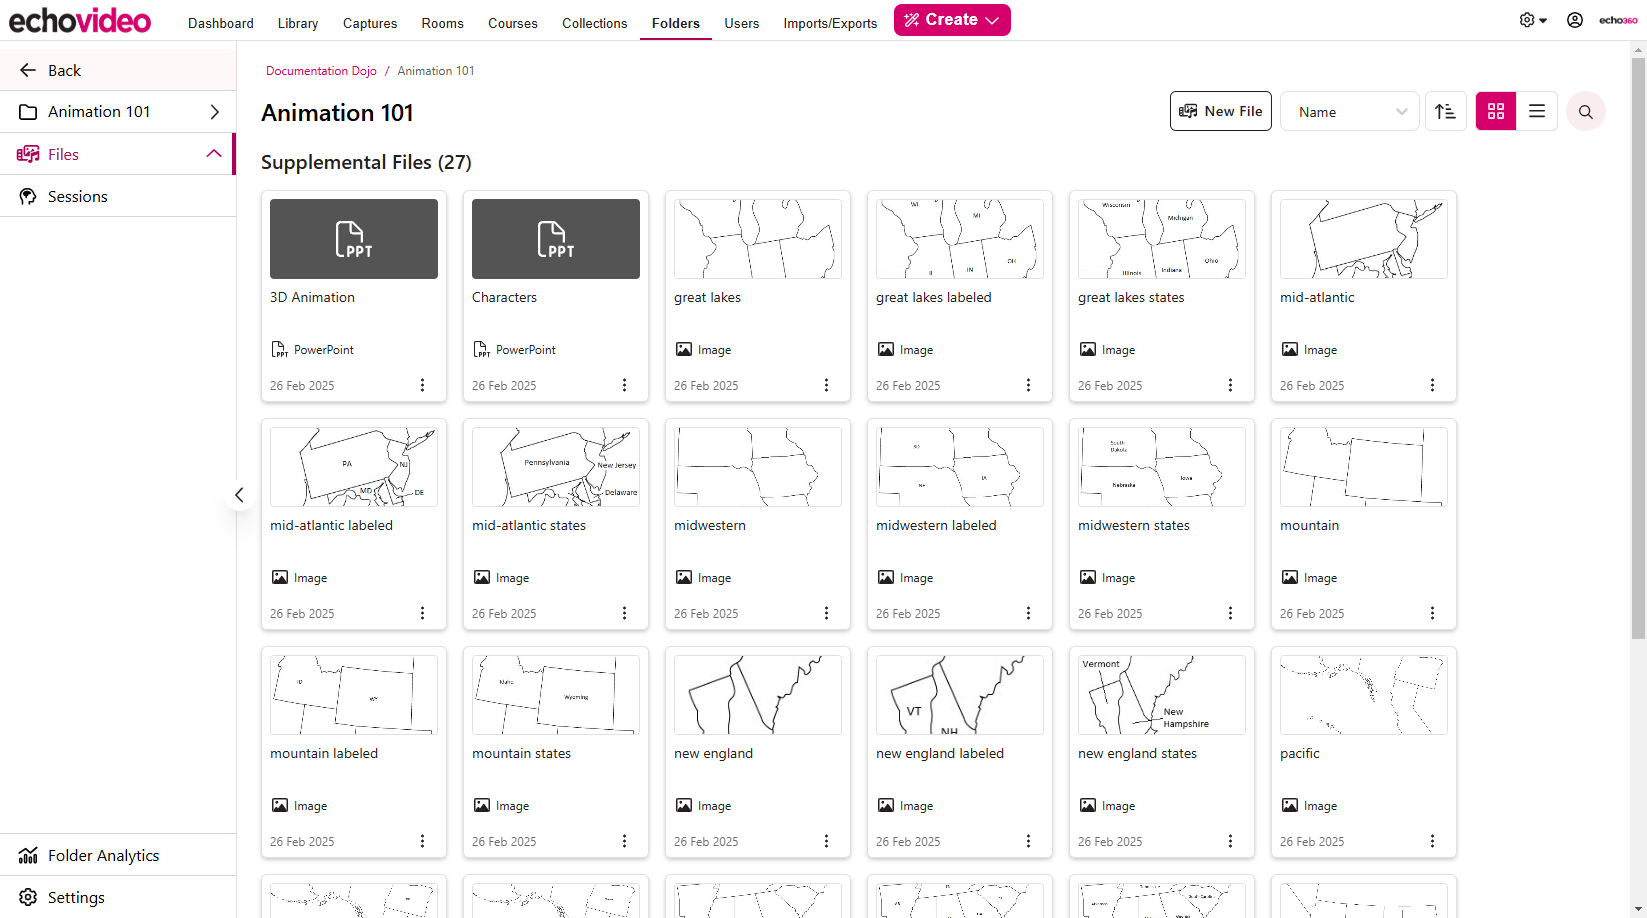
Task: Open the Courses tab
Action: coord(513,23)
